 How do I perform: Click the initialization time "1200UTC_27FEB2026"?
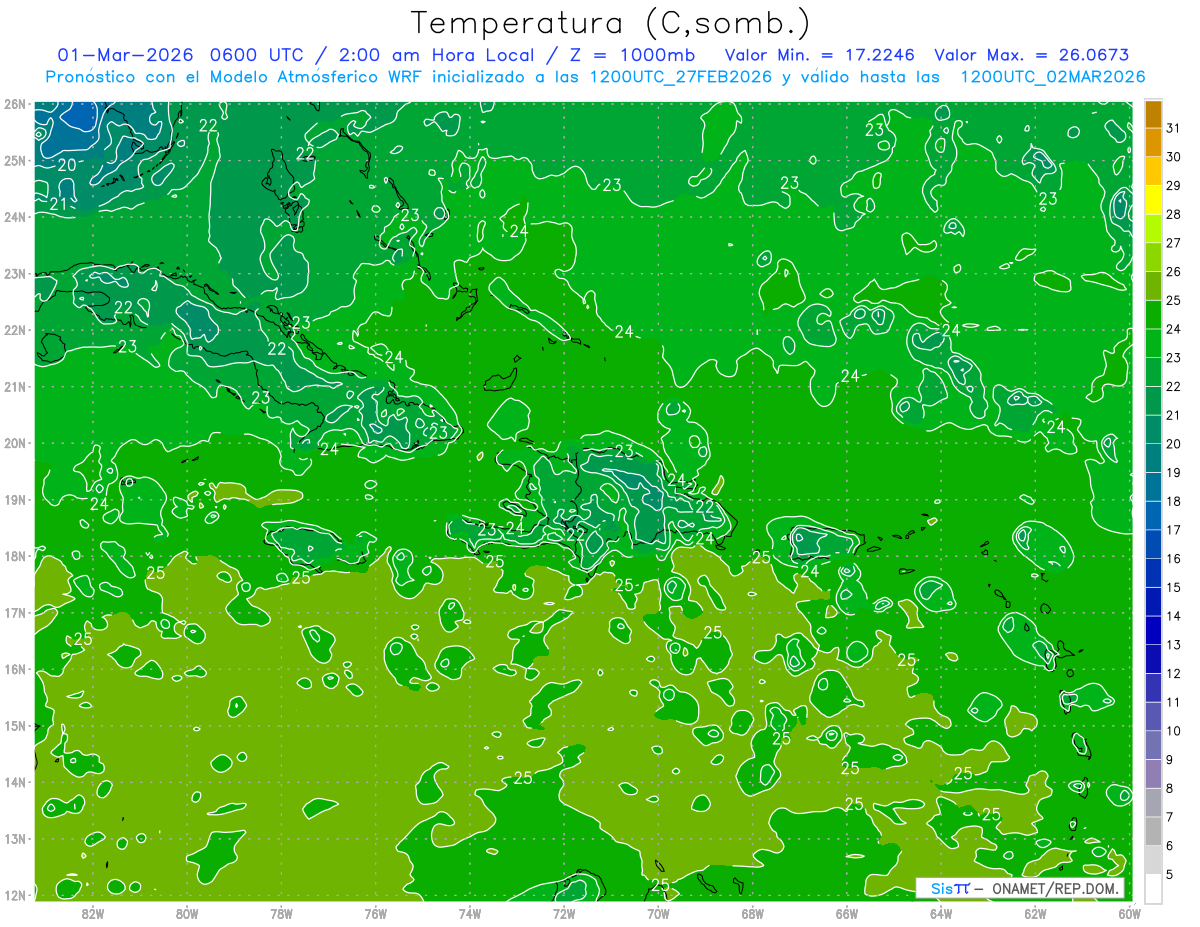[680, 77]
